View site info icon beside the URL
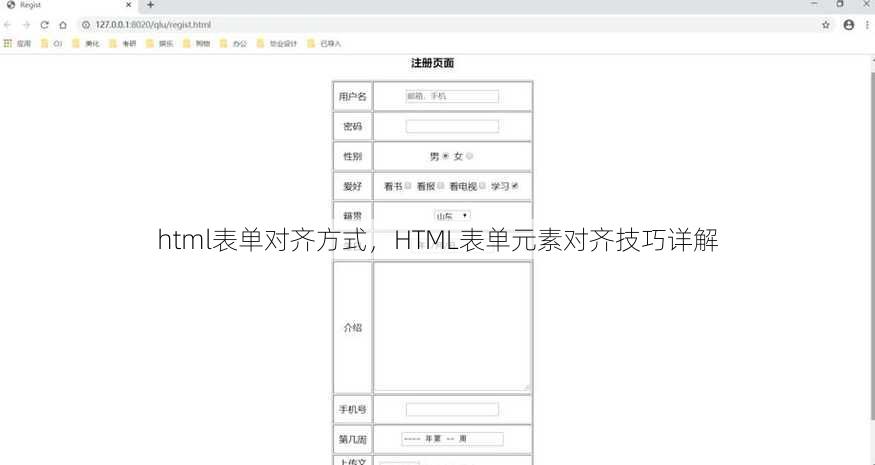The width and height of the screenshot is (875, 465). coord(86,25)
